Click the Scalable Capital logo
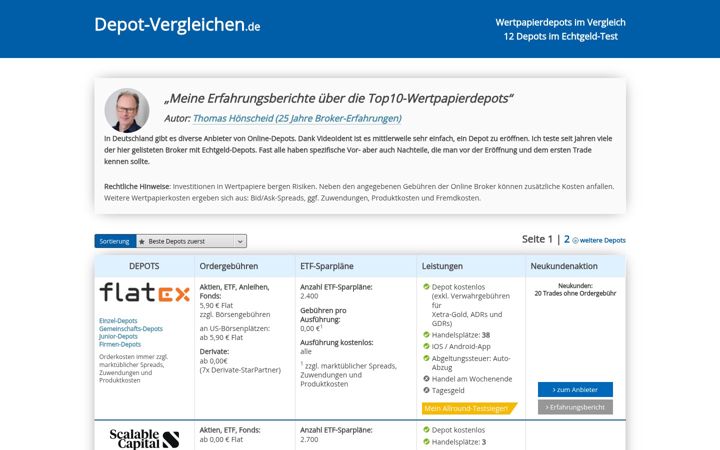720x450 pixels. point(145,439)
